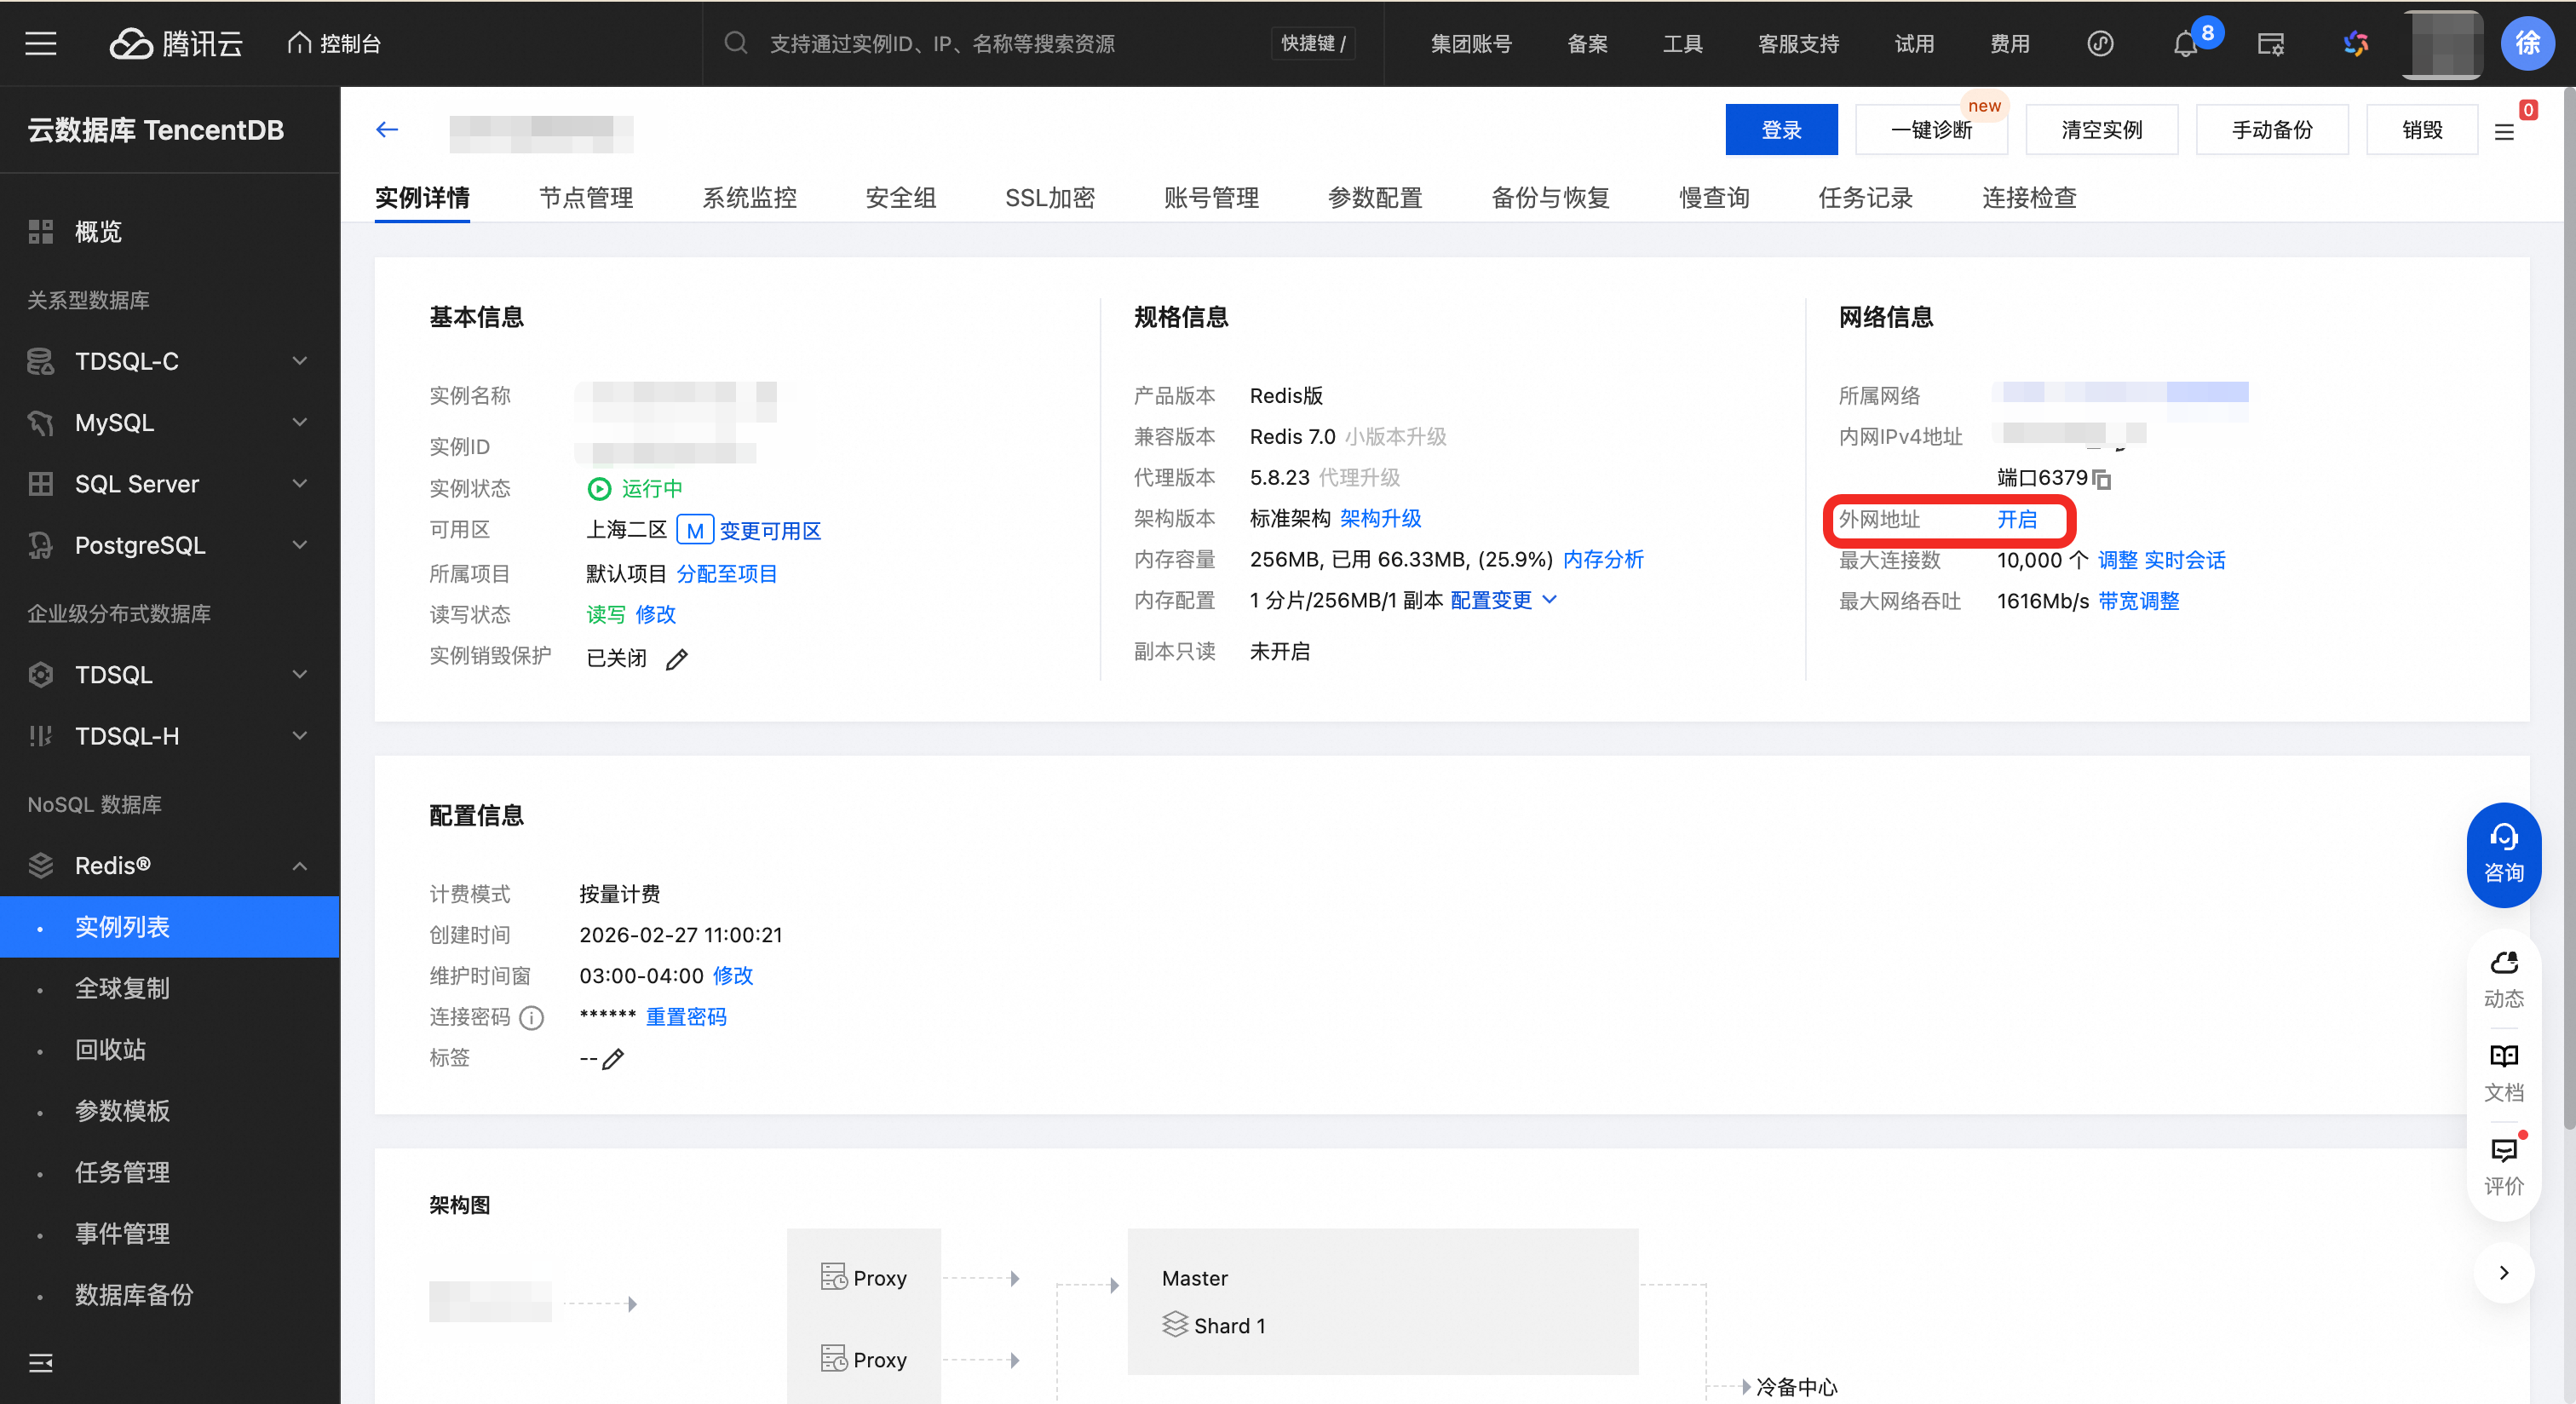The height and width of the screenshot is (1404, 2576).
Task: Click the 重置密码 link
Action: 686,1017
